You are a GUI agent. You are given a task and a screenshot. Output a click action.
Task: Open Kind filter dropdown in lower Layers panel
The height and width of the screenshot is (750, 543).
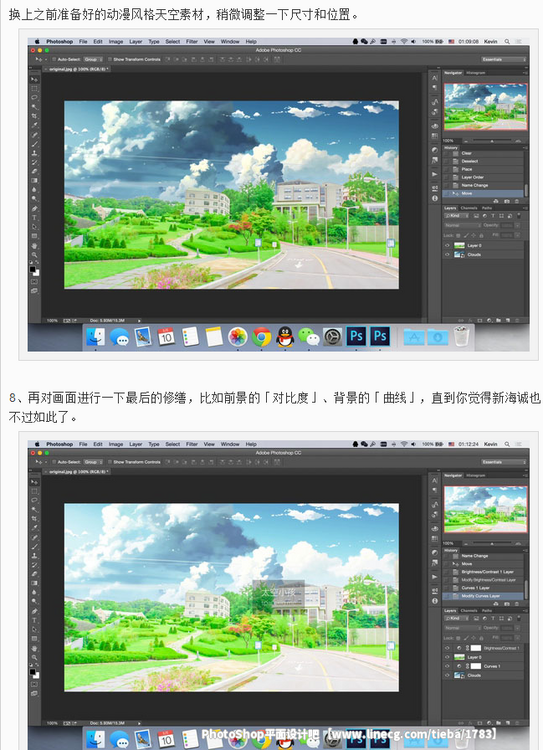point(456,618)
